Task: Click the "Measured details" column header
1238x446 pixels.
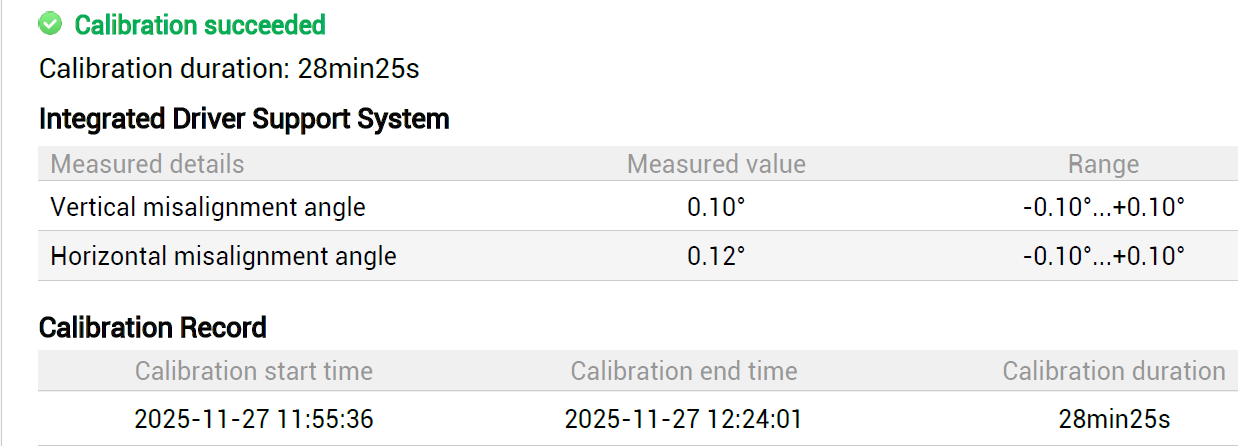Action: tap(147, 164)
